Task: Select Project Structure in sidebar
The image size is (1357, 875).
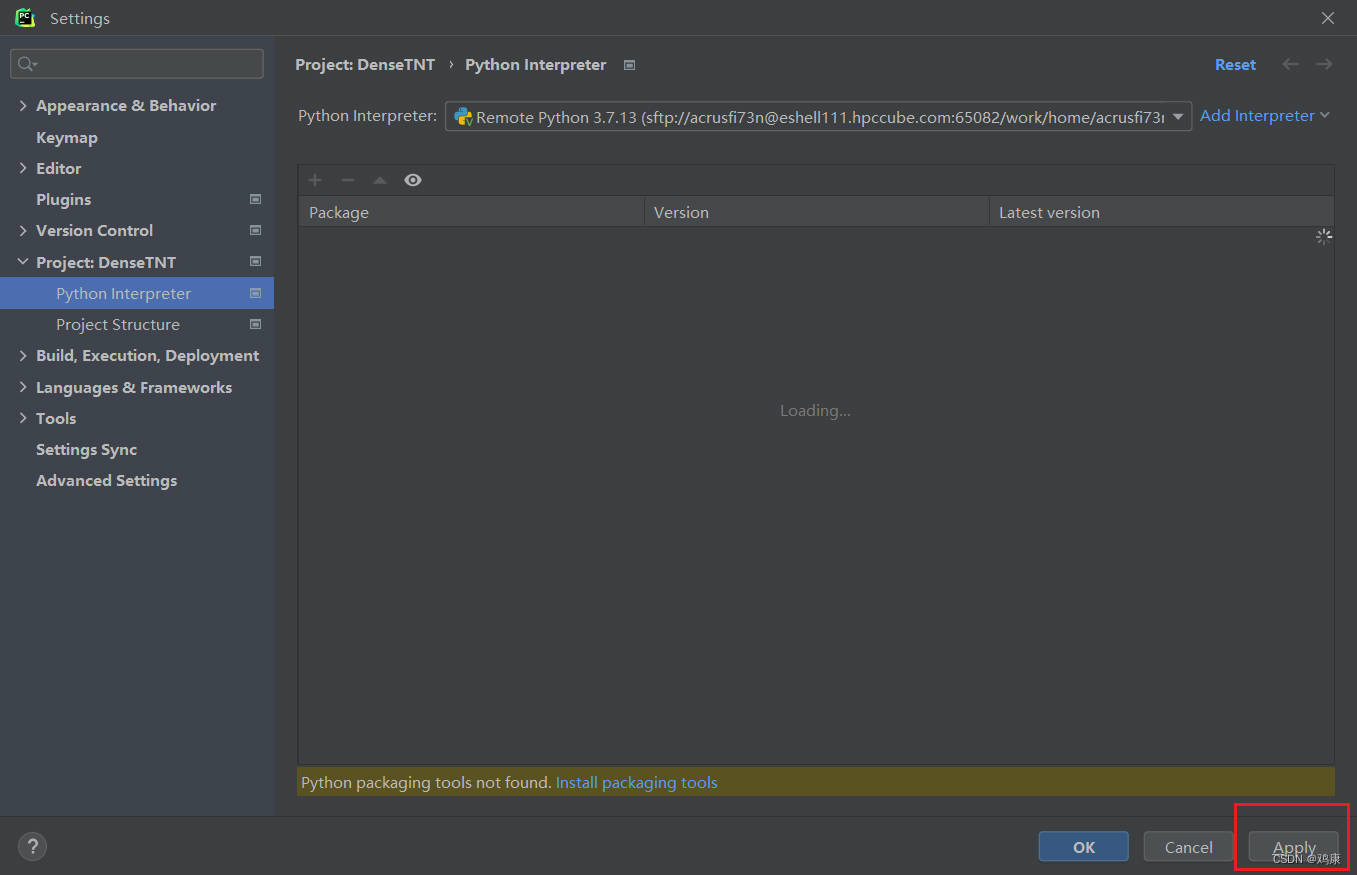Action: 118,324
